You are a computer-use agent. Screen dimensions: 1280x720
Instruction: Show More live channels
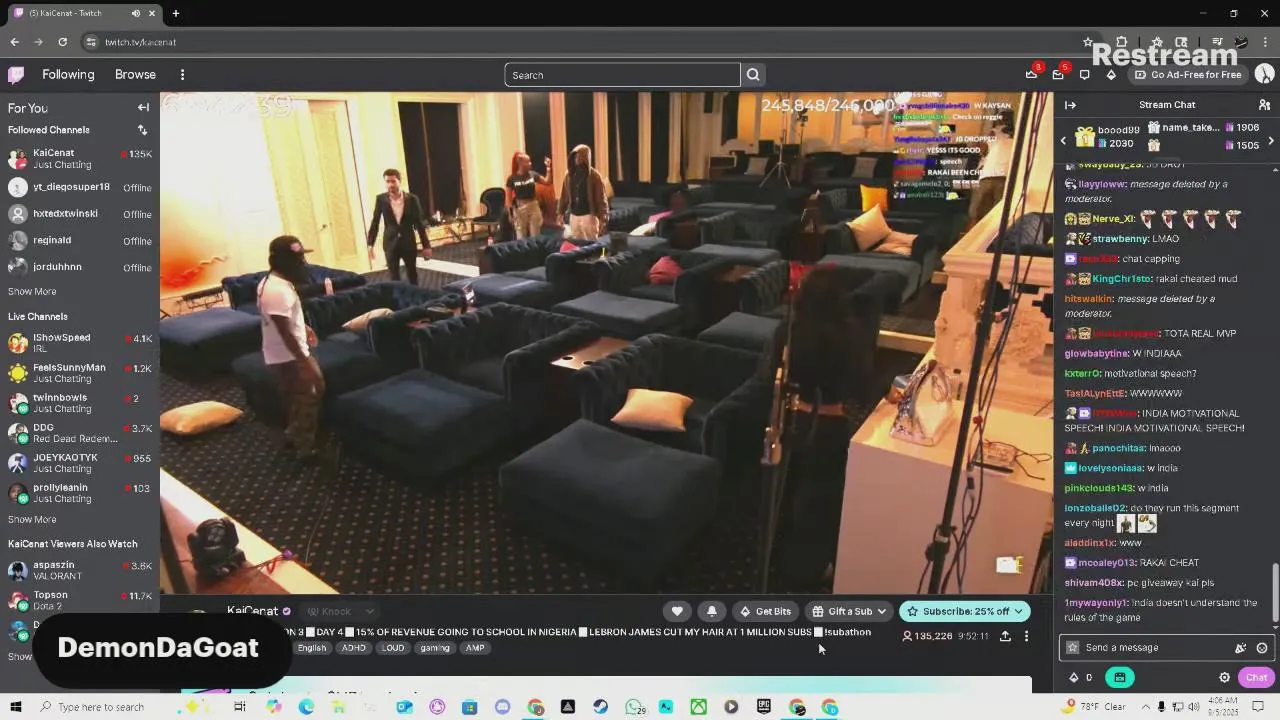pos(32,520)
